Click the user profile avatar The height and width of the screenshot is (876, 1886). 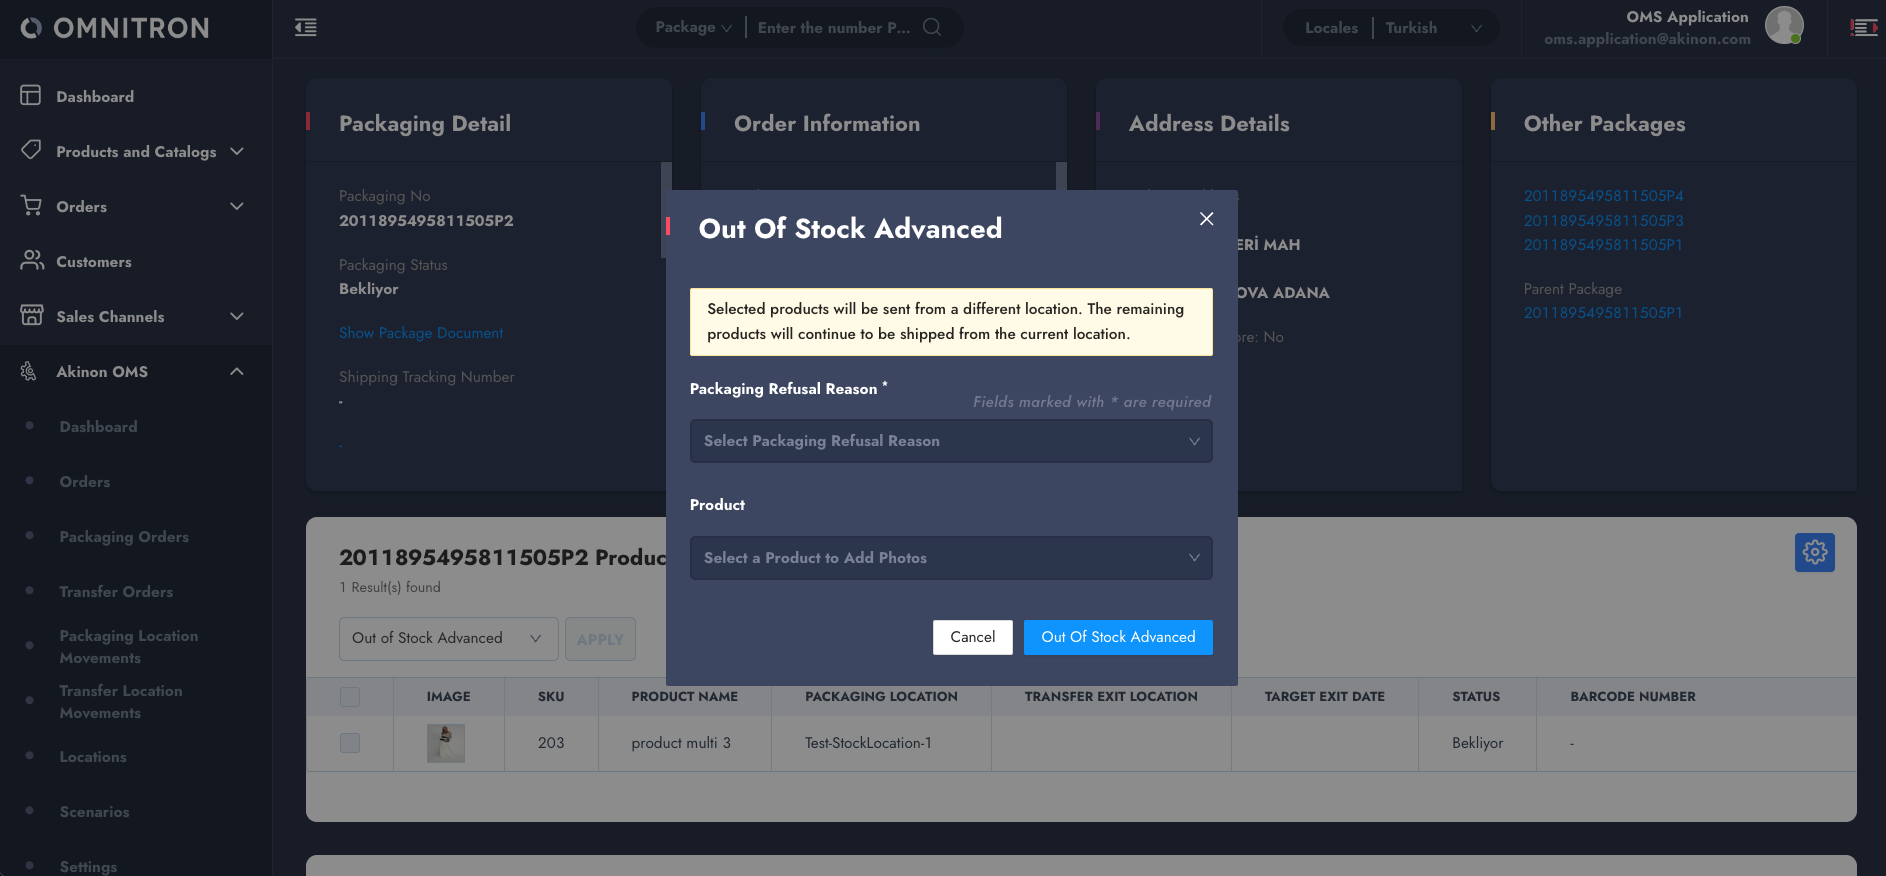coord(1783,26)
